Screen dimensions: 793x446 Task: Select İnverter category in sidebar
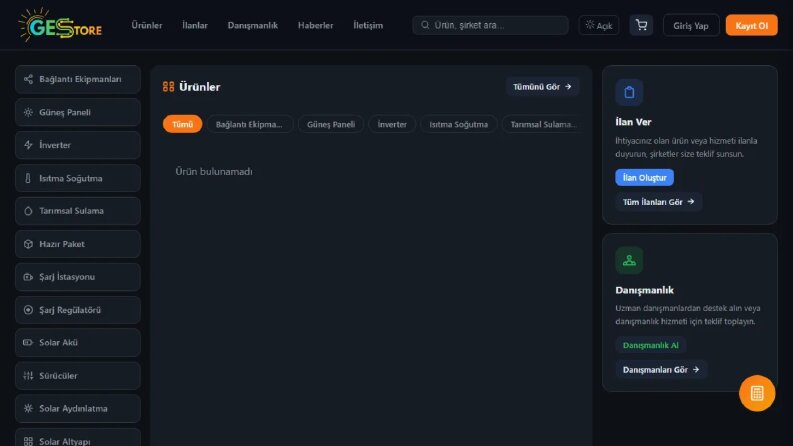[78, 145]
